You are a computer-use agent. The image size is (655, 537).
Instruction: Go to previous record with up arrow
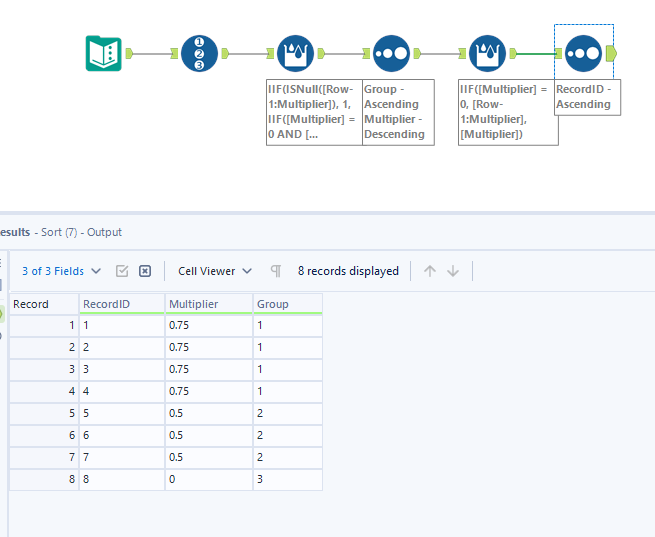point(430,271)
